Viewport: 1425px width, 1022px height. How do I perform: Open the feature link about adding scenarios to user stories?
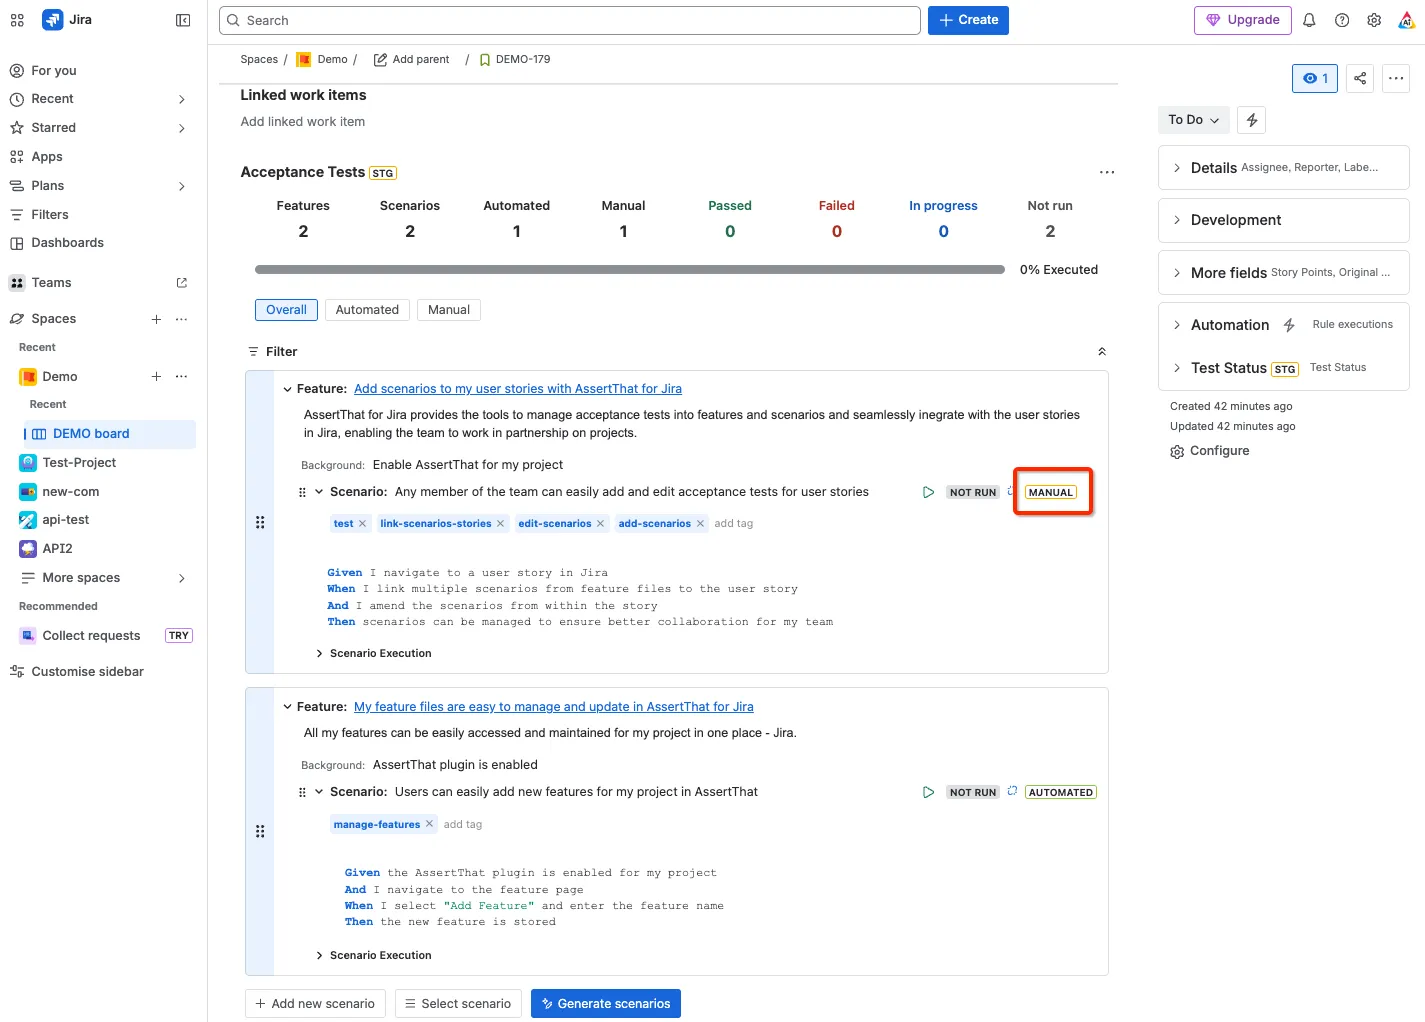pyautogui.click(x=518, y=389)
